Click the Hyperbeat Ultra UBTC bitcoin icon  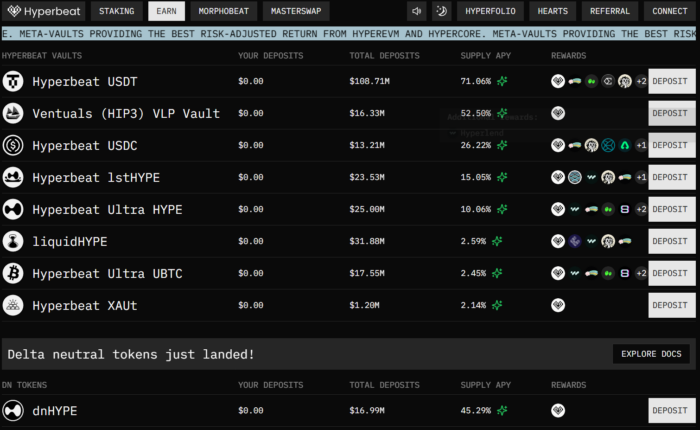14,273
